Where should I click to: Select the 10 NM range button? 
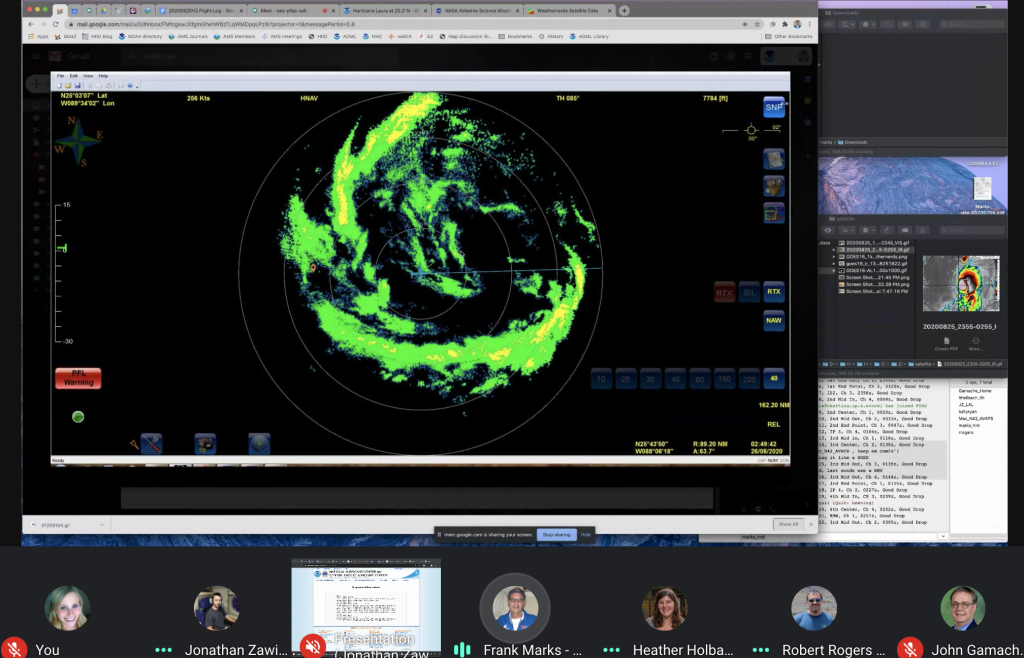(x=601, y=379)
